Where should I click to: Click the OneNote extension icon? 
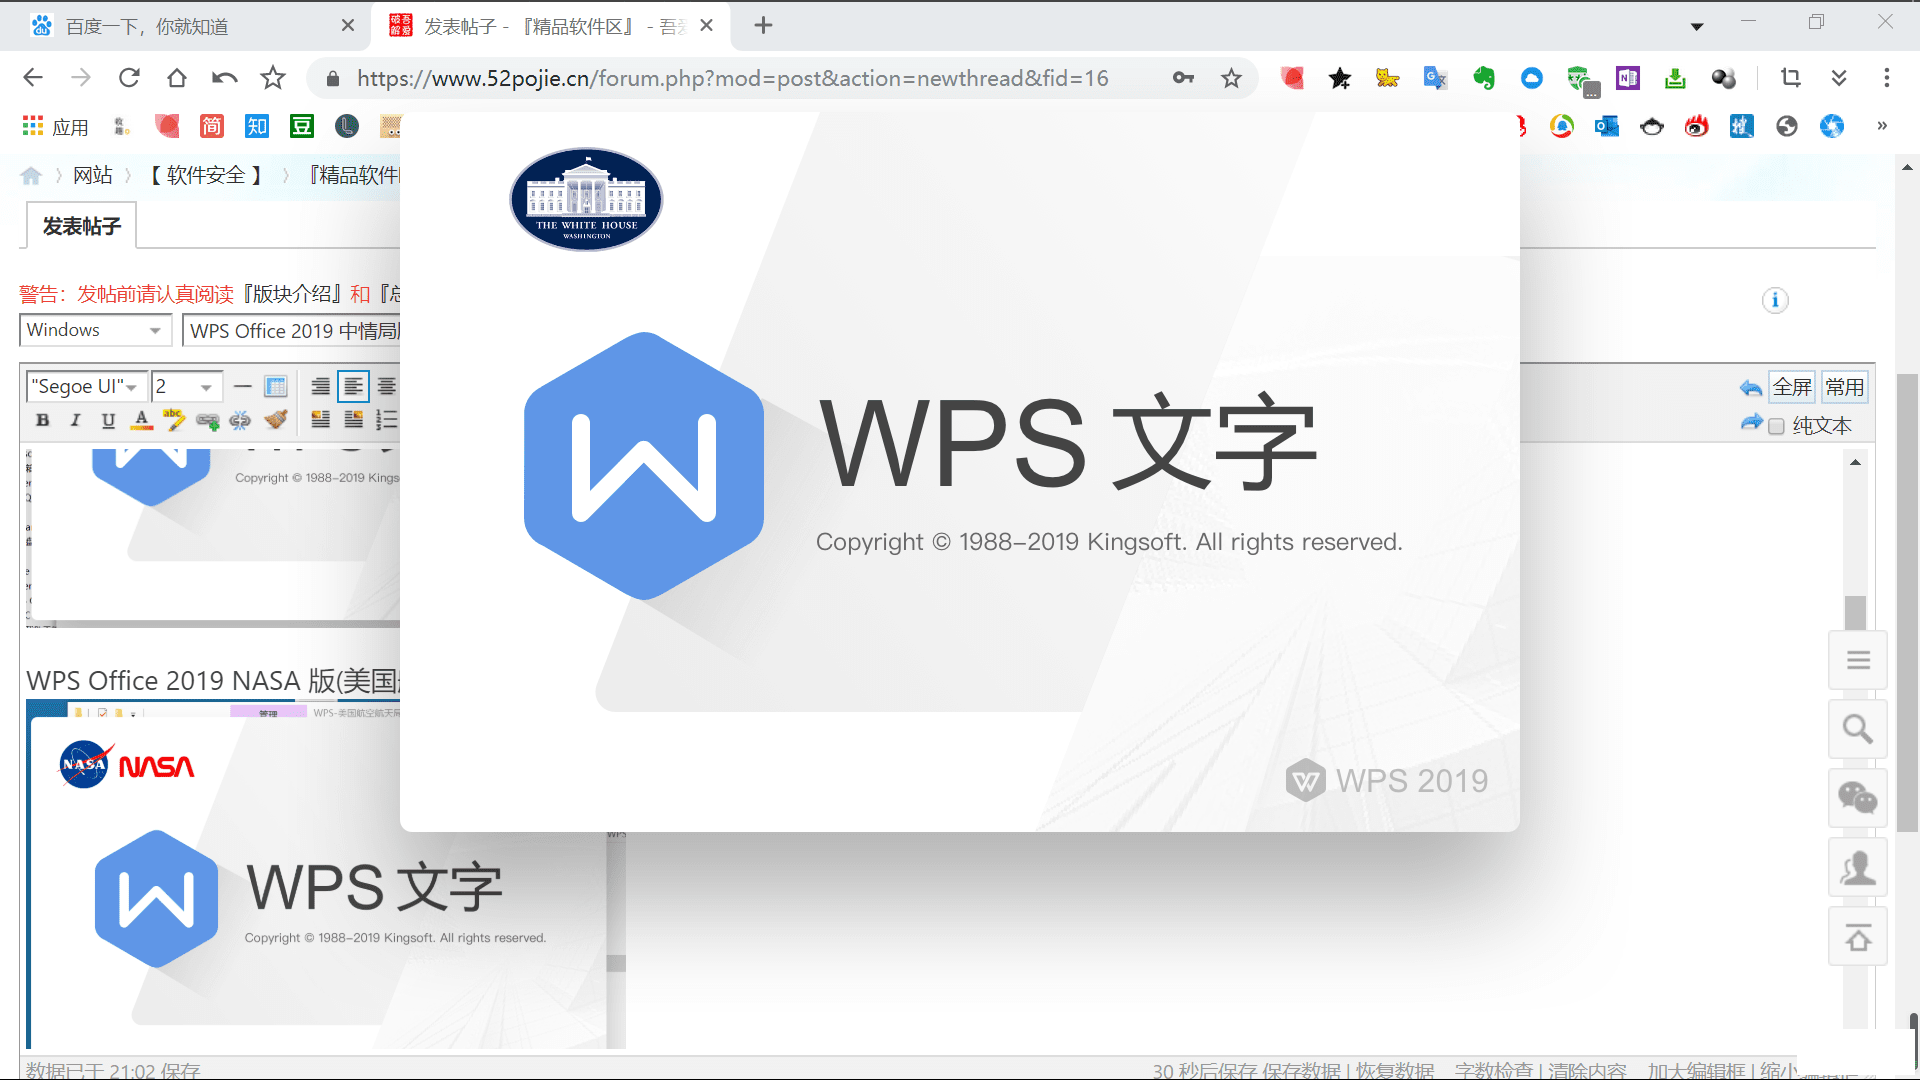click(x=1627, y=78)
